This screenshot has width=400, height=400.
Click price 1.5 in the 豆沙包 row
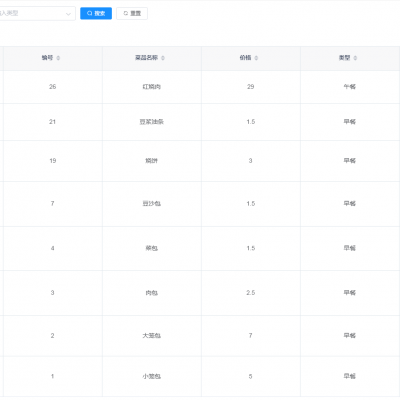point(251,203)
